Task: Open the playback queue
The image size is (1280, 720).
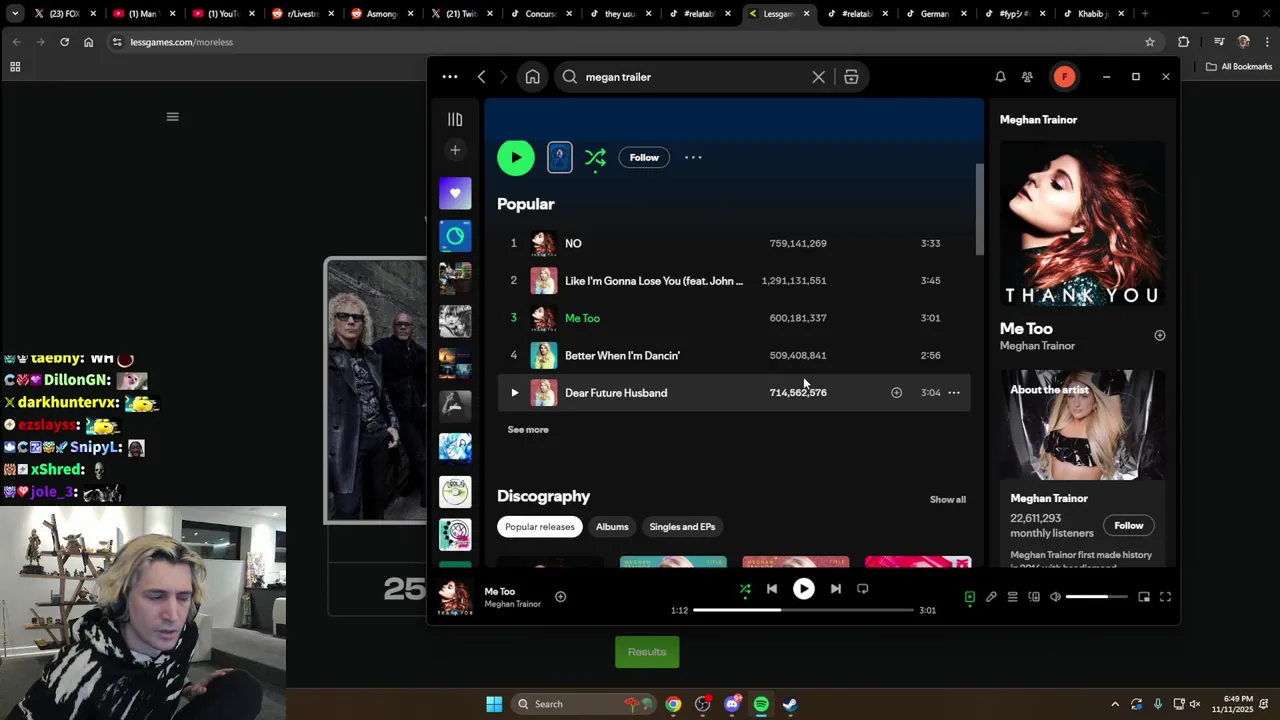Action: coord(1012,597)
